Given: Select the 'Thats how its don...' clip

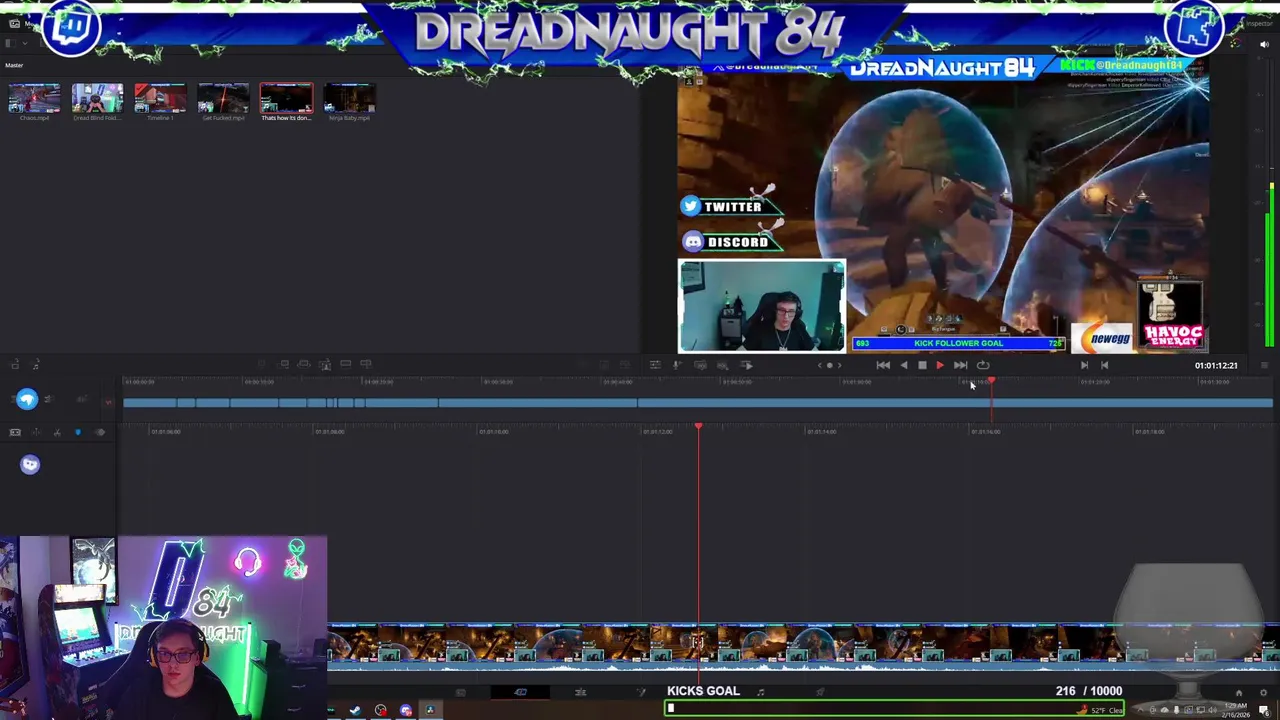Looking at the screenshot, I should coord(286,99).
